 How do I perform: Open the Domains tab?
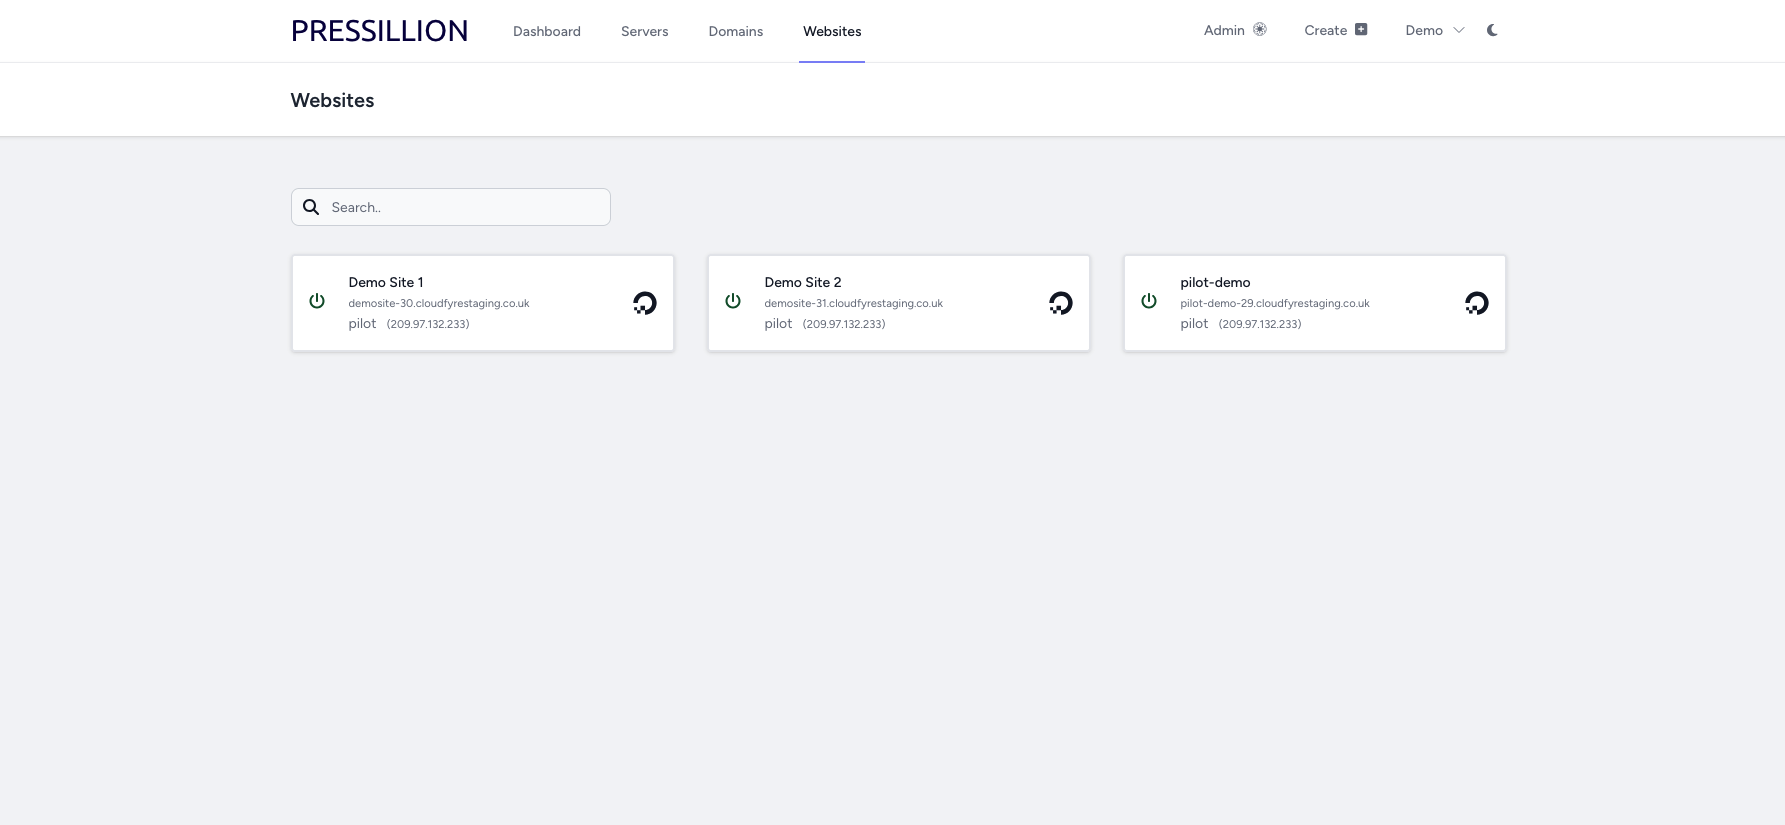click(736, 31)
